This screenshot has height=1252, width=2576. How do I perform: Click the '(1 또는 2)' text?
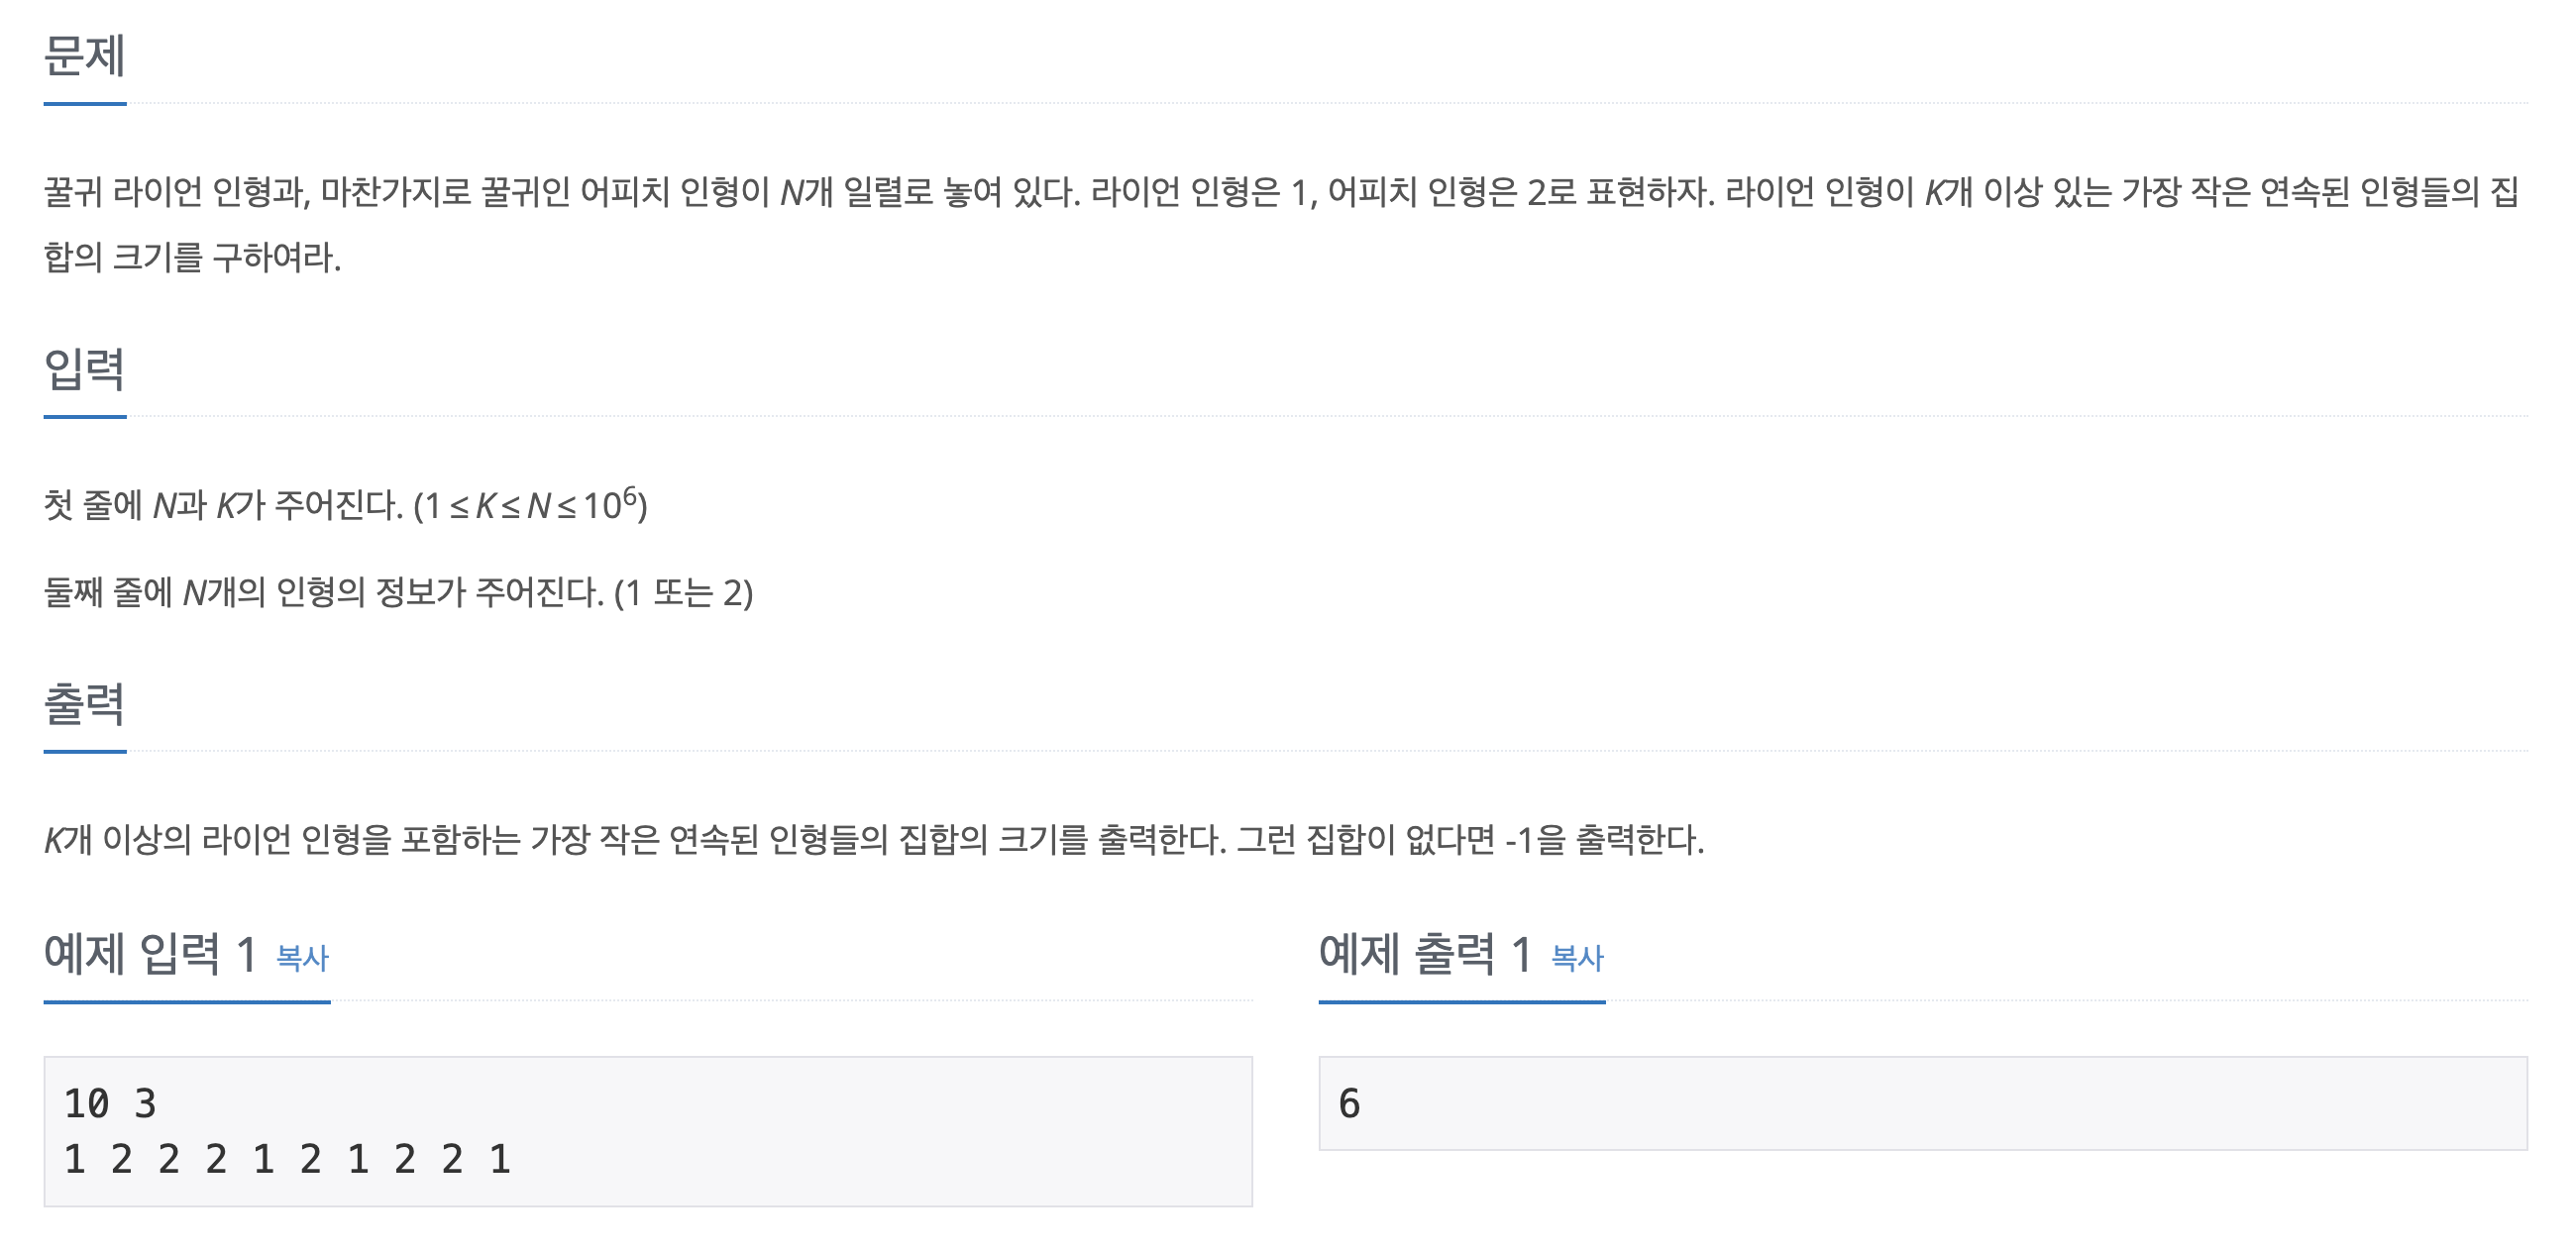click(x=684, y=593)
